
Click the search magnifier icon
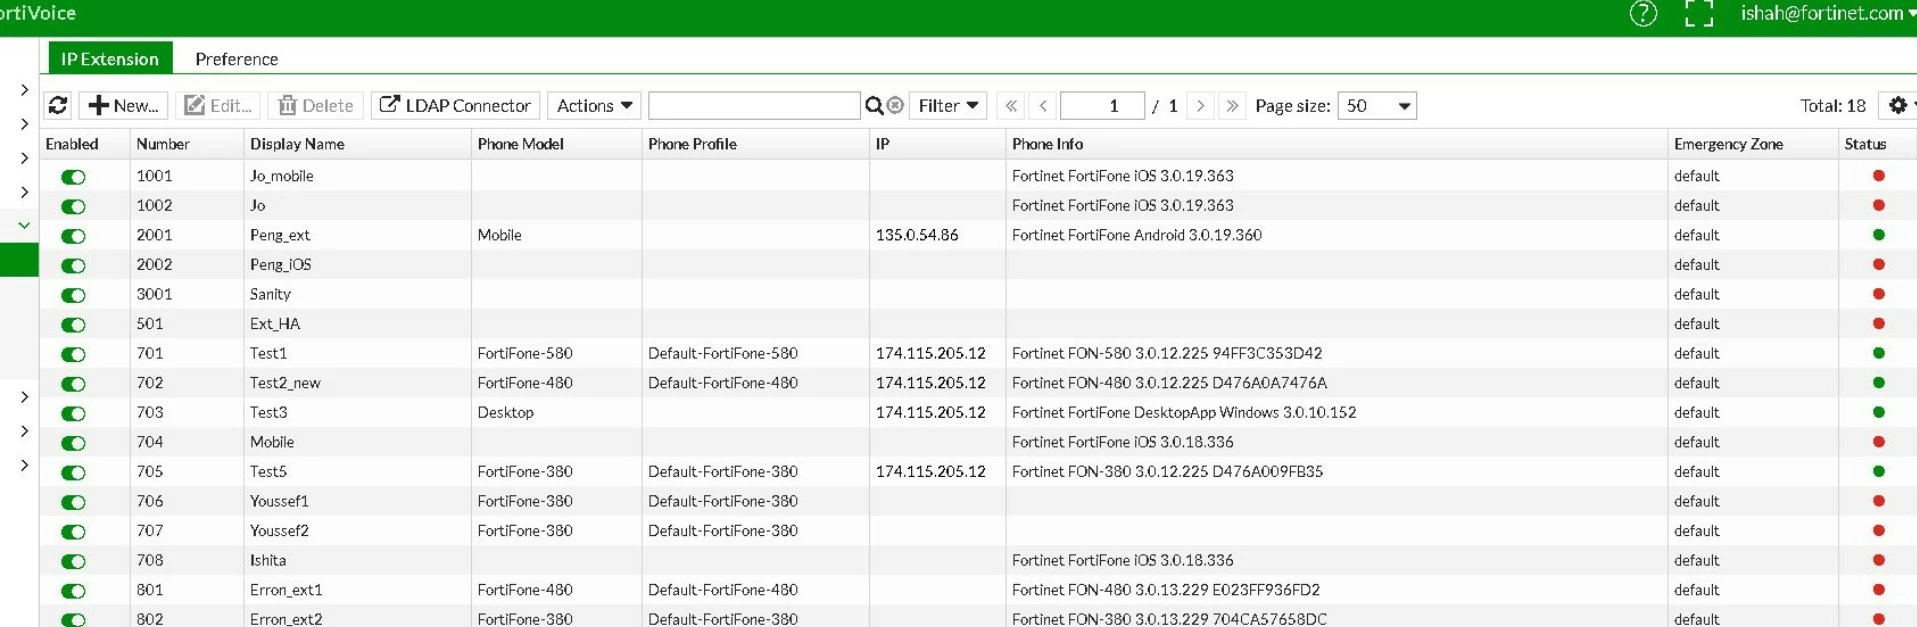click(874, 105)
